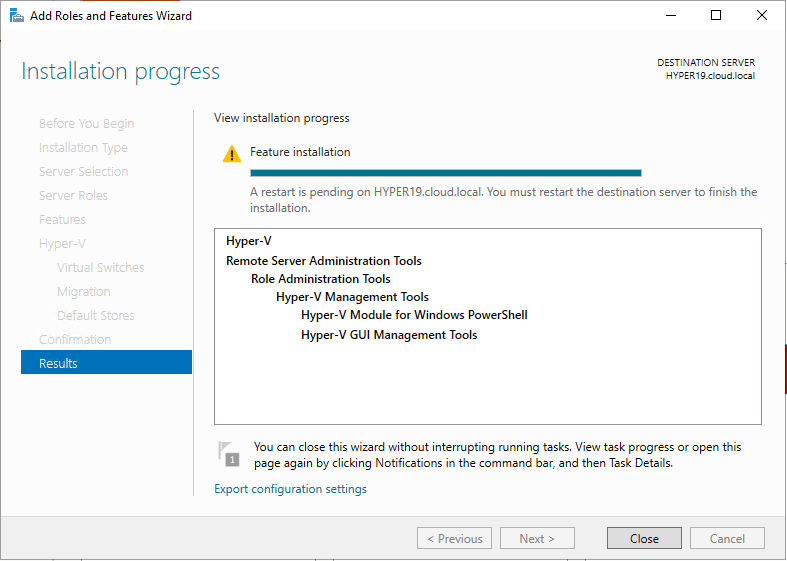
Task: Select Hyper-V GUI Management Tools
Action: [x=389, y=335]
